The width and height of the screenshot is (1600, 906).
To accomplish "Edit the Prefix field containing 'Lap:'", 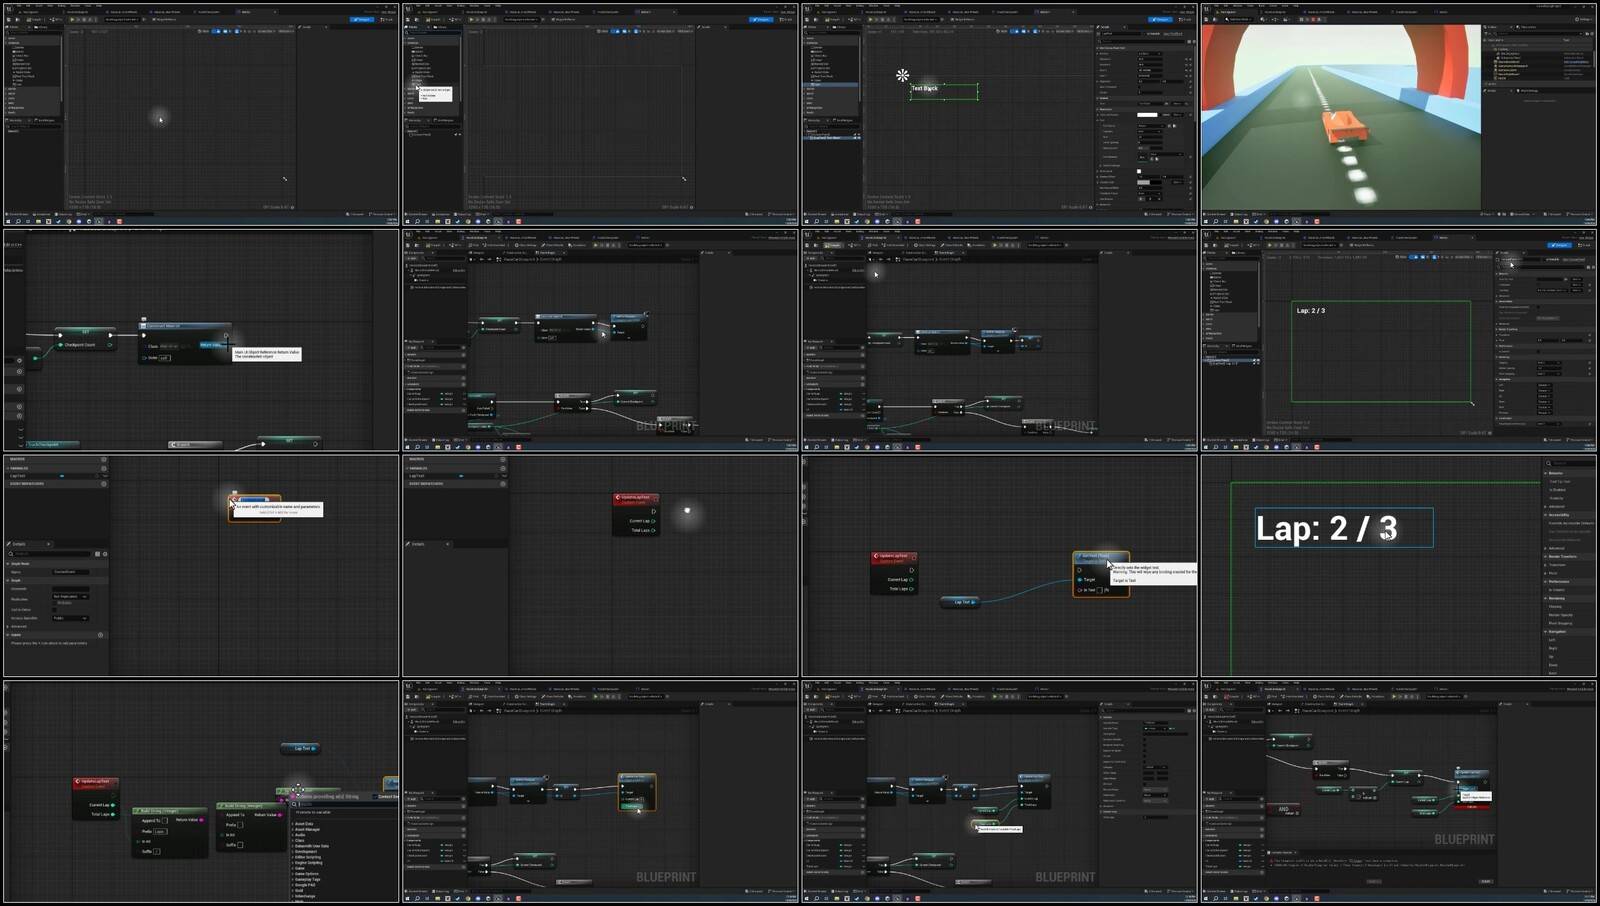I will (x=160, y=831).
